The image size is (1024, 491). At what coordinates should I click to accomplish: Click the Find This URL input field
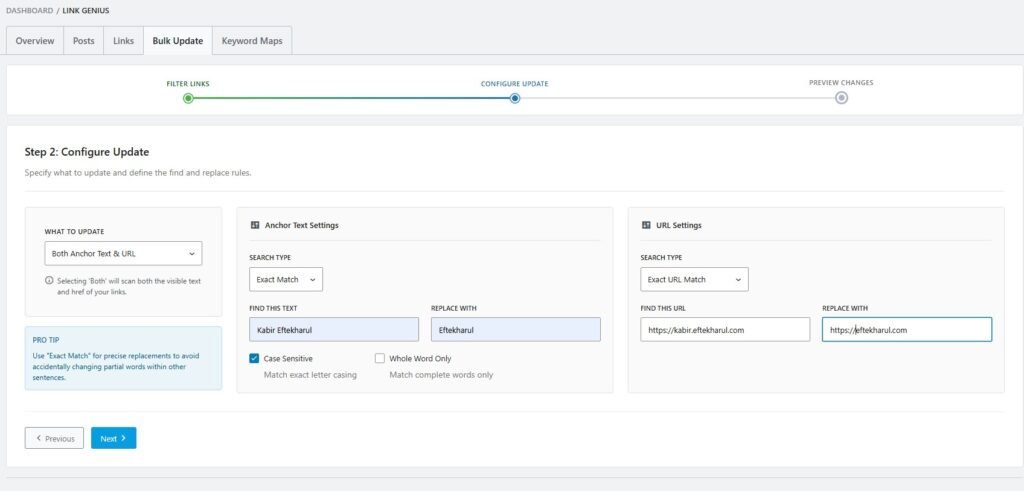click(x=725, y=330)
